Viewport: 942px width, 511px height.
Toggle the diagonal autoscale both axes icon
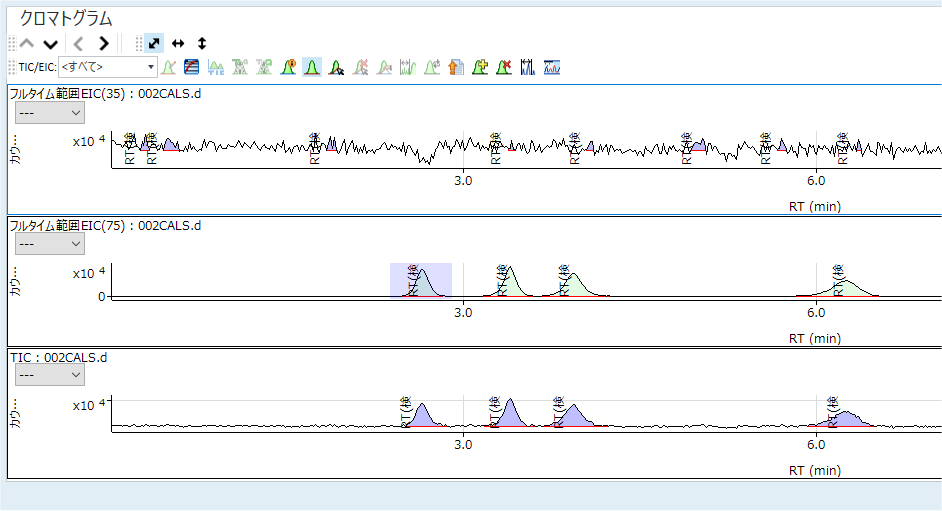[x=154, y=43]
